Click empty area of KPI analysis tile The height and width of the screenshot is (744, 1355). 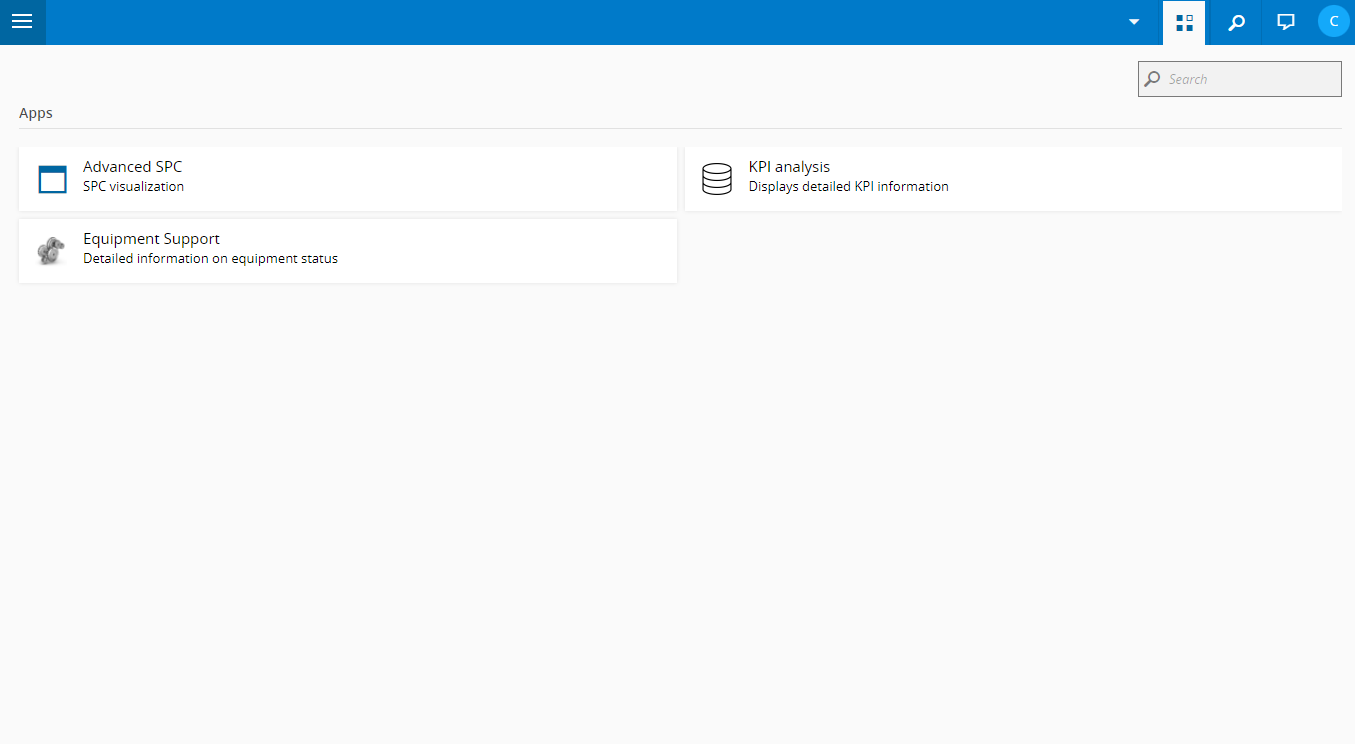coord(1150,179)
